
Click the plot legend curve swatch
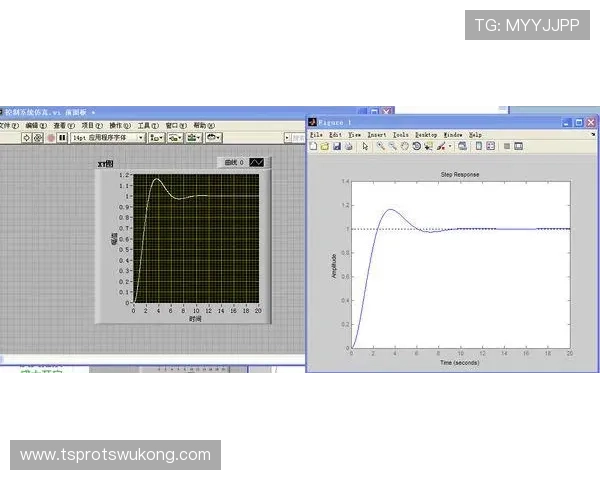tap(257, 162)
